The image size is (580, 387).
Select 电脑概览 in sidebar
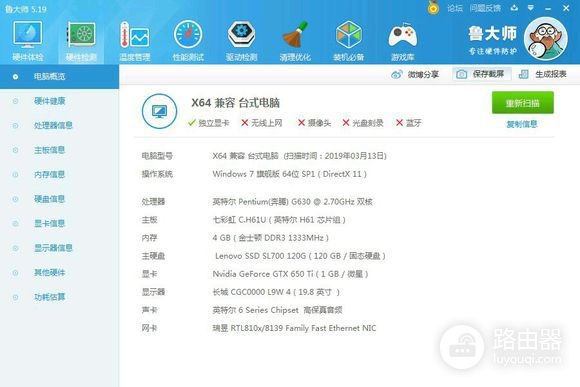(59, 77)
